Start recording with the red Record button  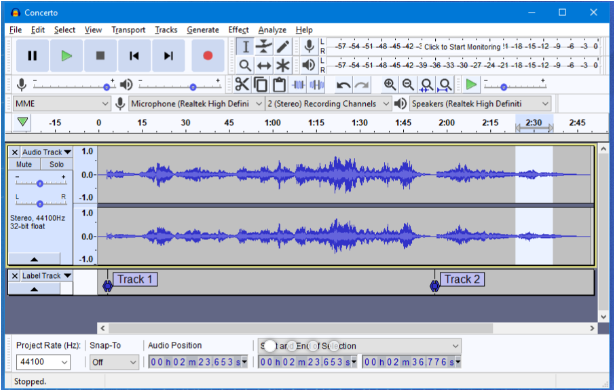208,56
